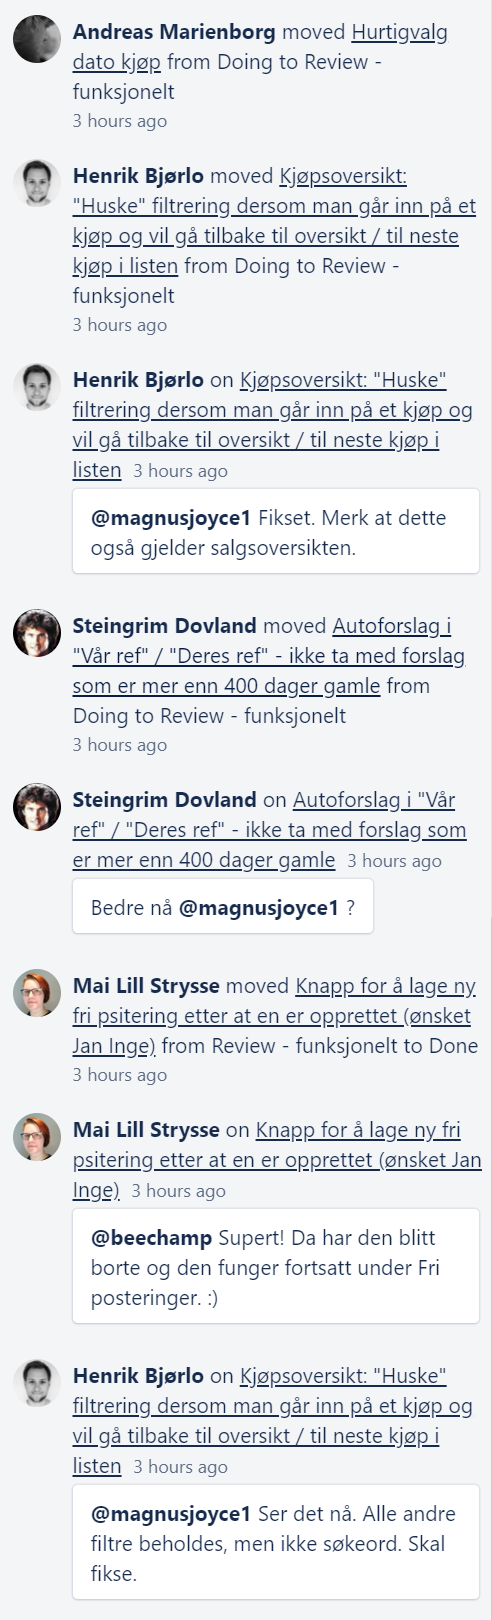Click Henrik Bjørlo's avatar beside the moved Kjøpsoversikt entry
Viewport: 492px width, 1620px height.
pos(37,184)
